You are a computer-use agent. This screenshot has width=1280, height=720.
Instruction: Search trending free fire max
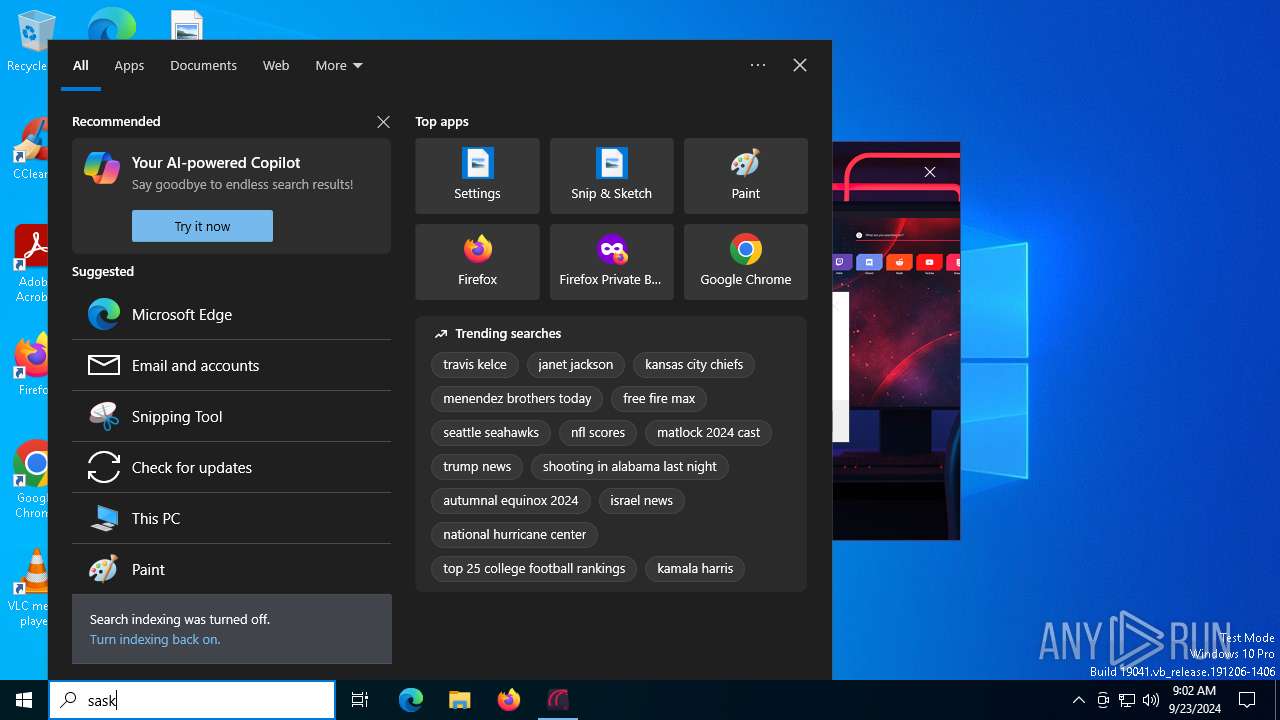(x=659, y=399)
